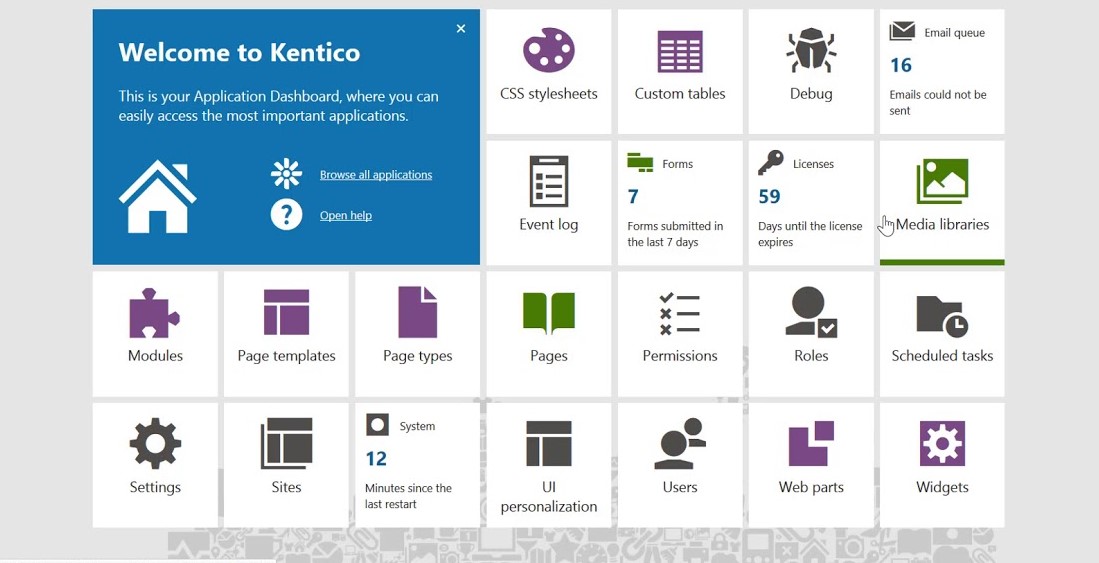Open the UI personalization layout icon
Image resolution: width=1099 pixels, height=563 pixels.
pyautogui.click(x=549, y=443)
